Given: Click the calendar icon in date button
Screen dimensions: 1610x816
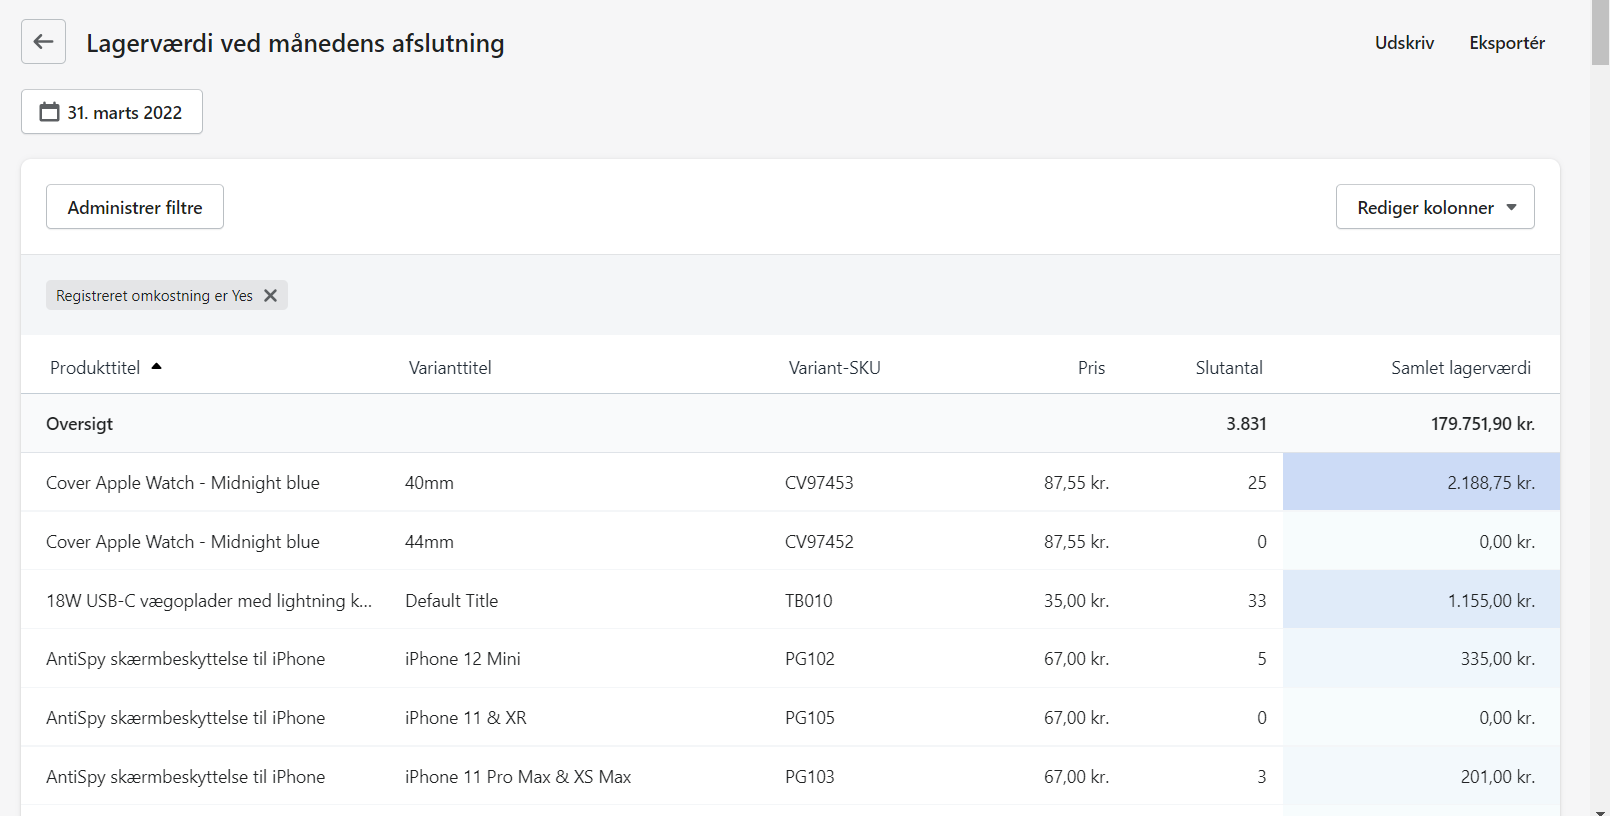Looking at the screenshot, I should [x=50, y=112].
